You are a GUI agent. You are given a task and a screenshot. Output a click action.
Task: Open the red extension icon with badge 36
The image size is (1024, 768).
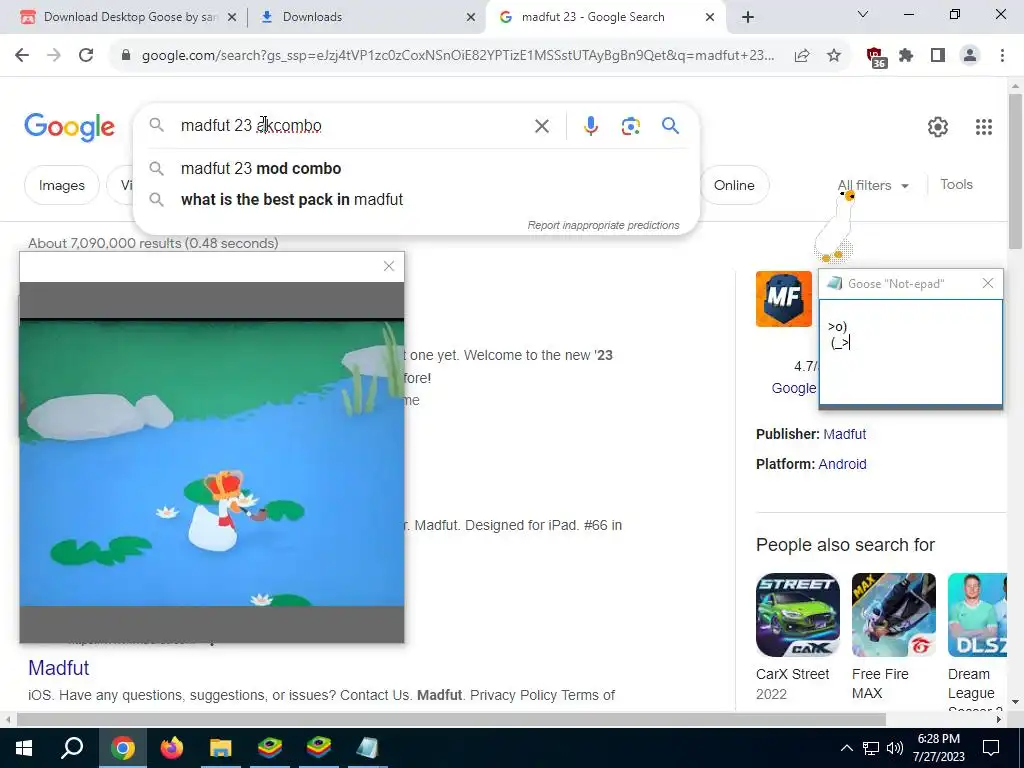tap(876, 57)
